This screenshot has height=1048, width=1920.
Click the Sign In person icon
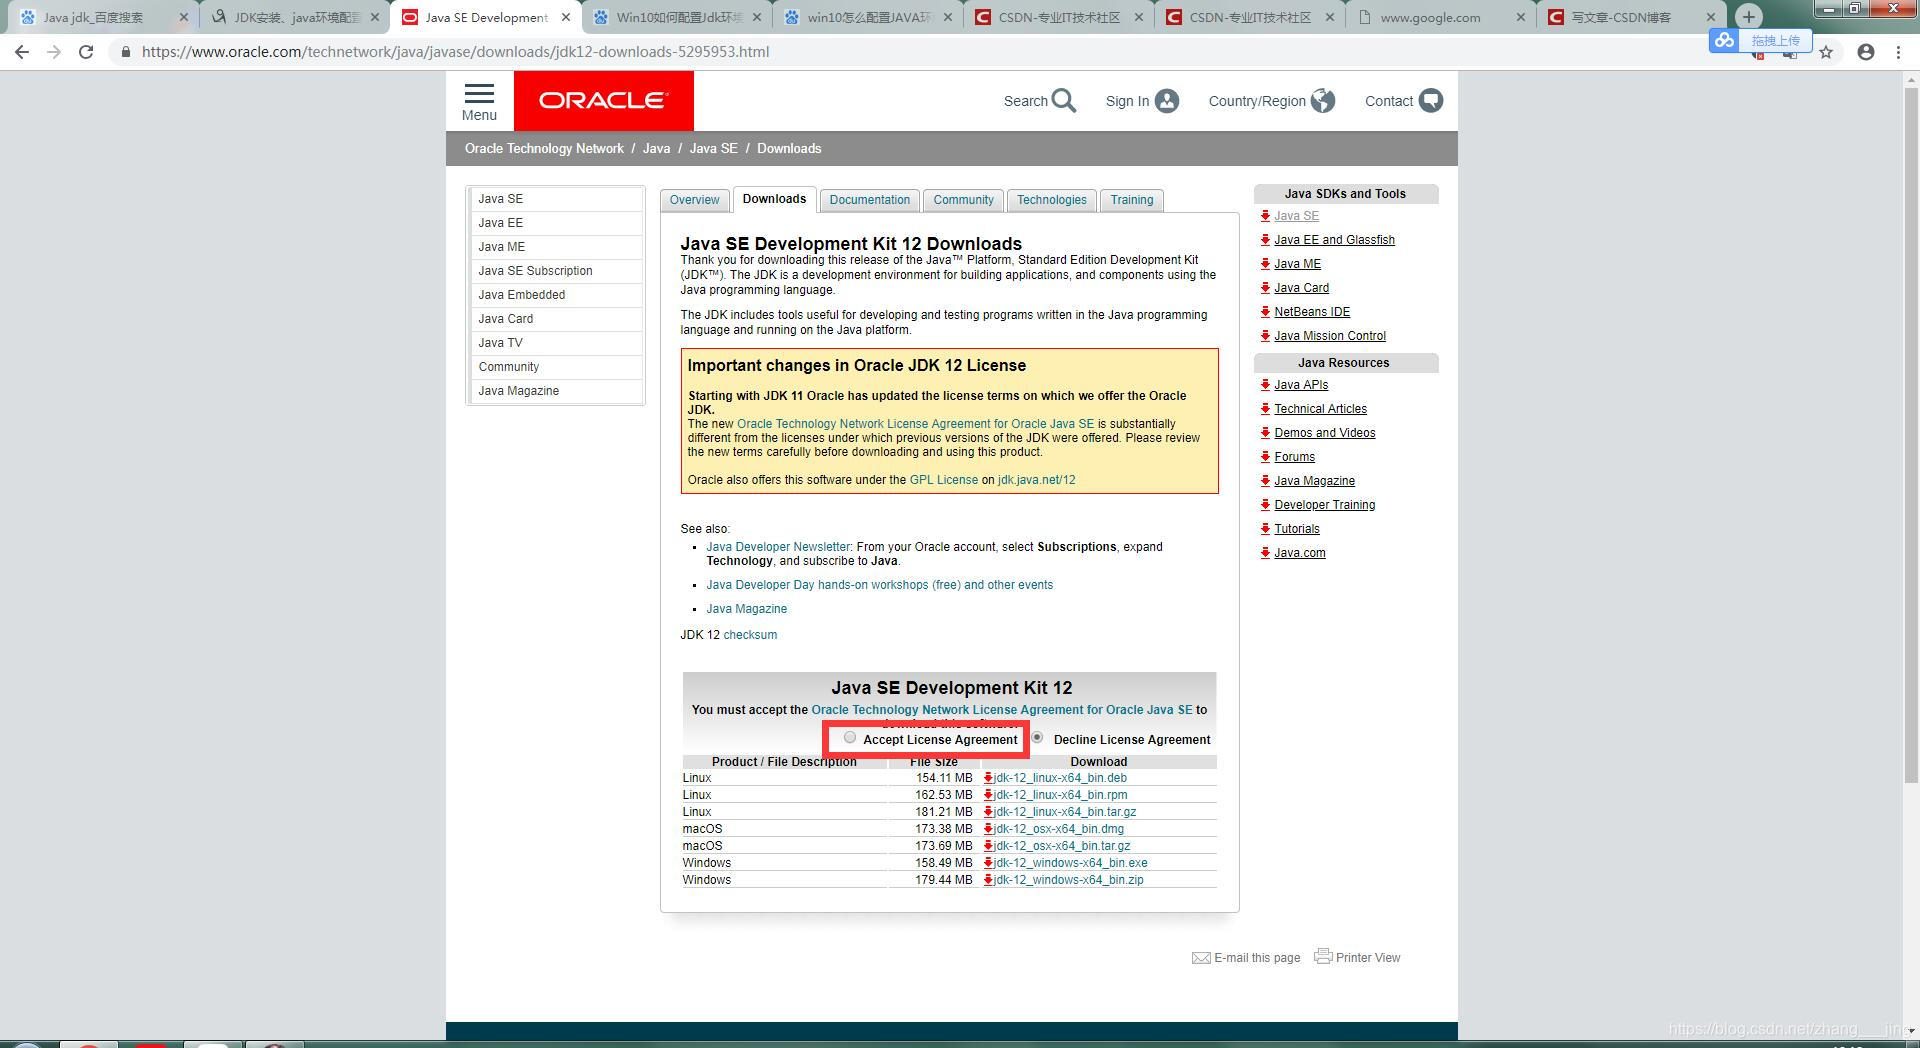click(1166, 101)
